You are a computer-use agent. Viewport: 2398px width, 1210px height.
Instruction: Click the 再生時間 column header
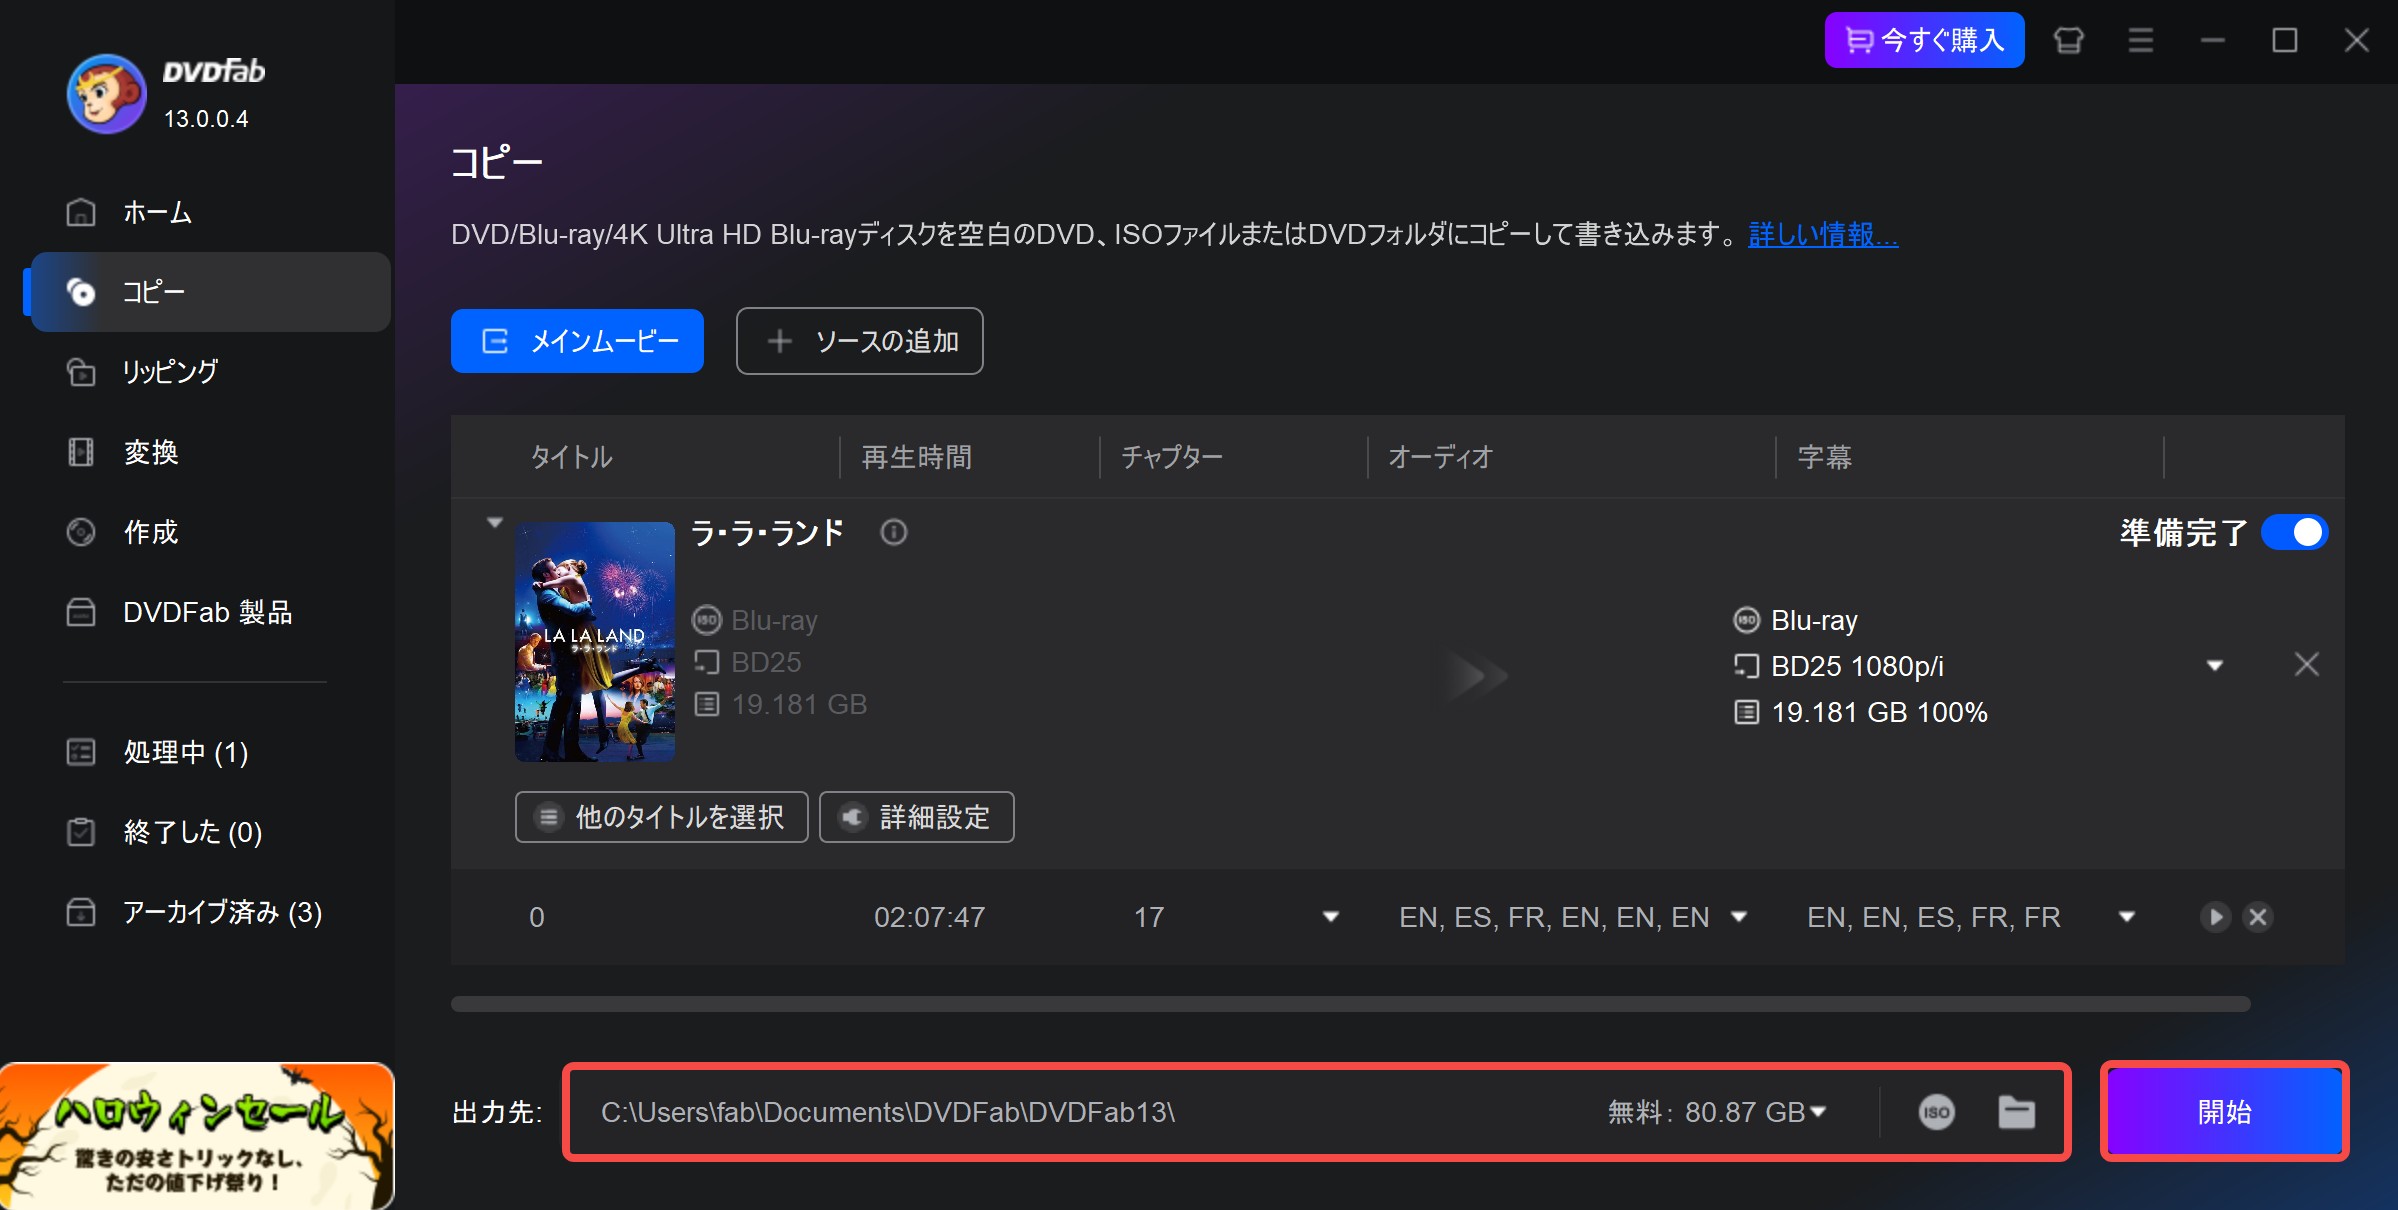click(916, 457)
